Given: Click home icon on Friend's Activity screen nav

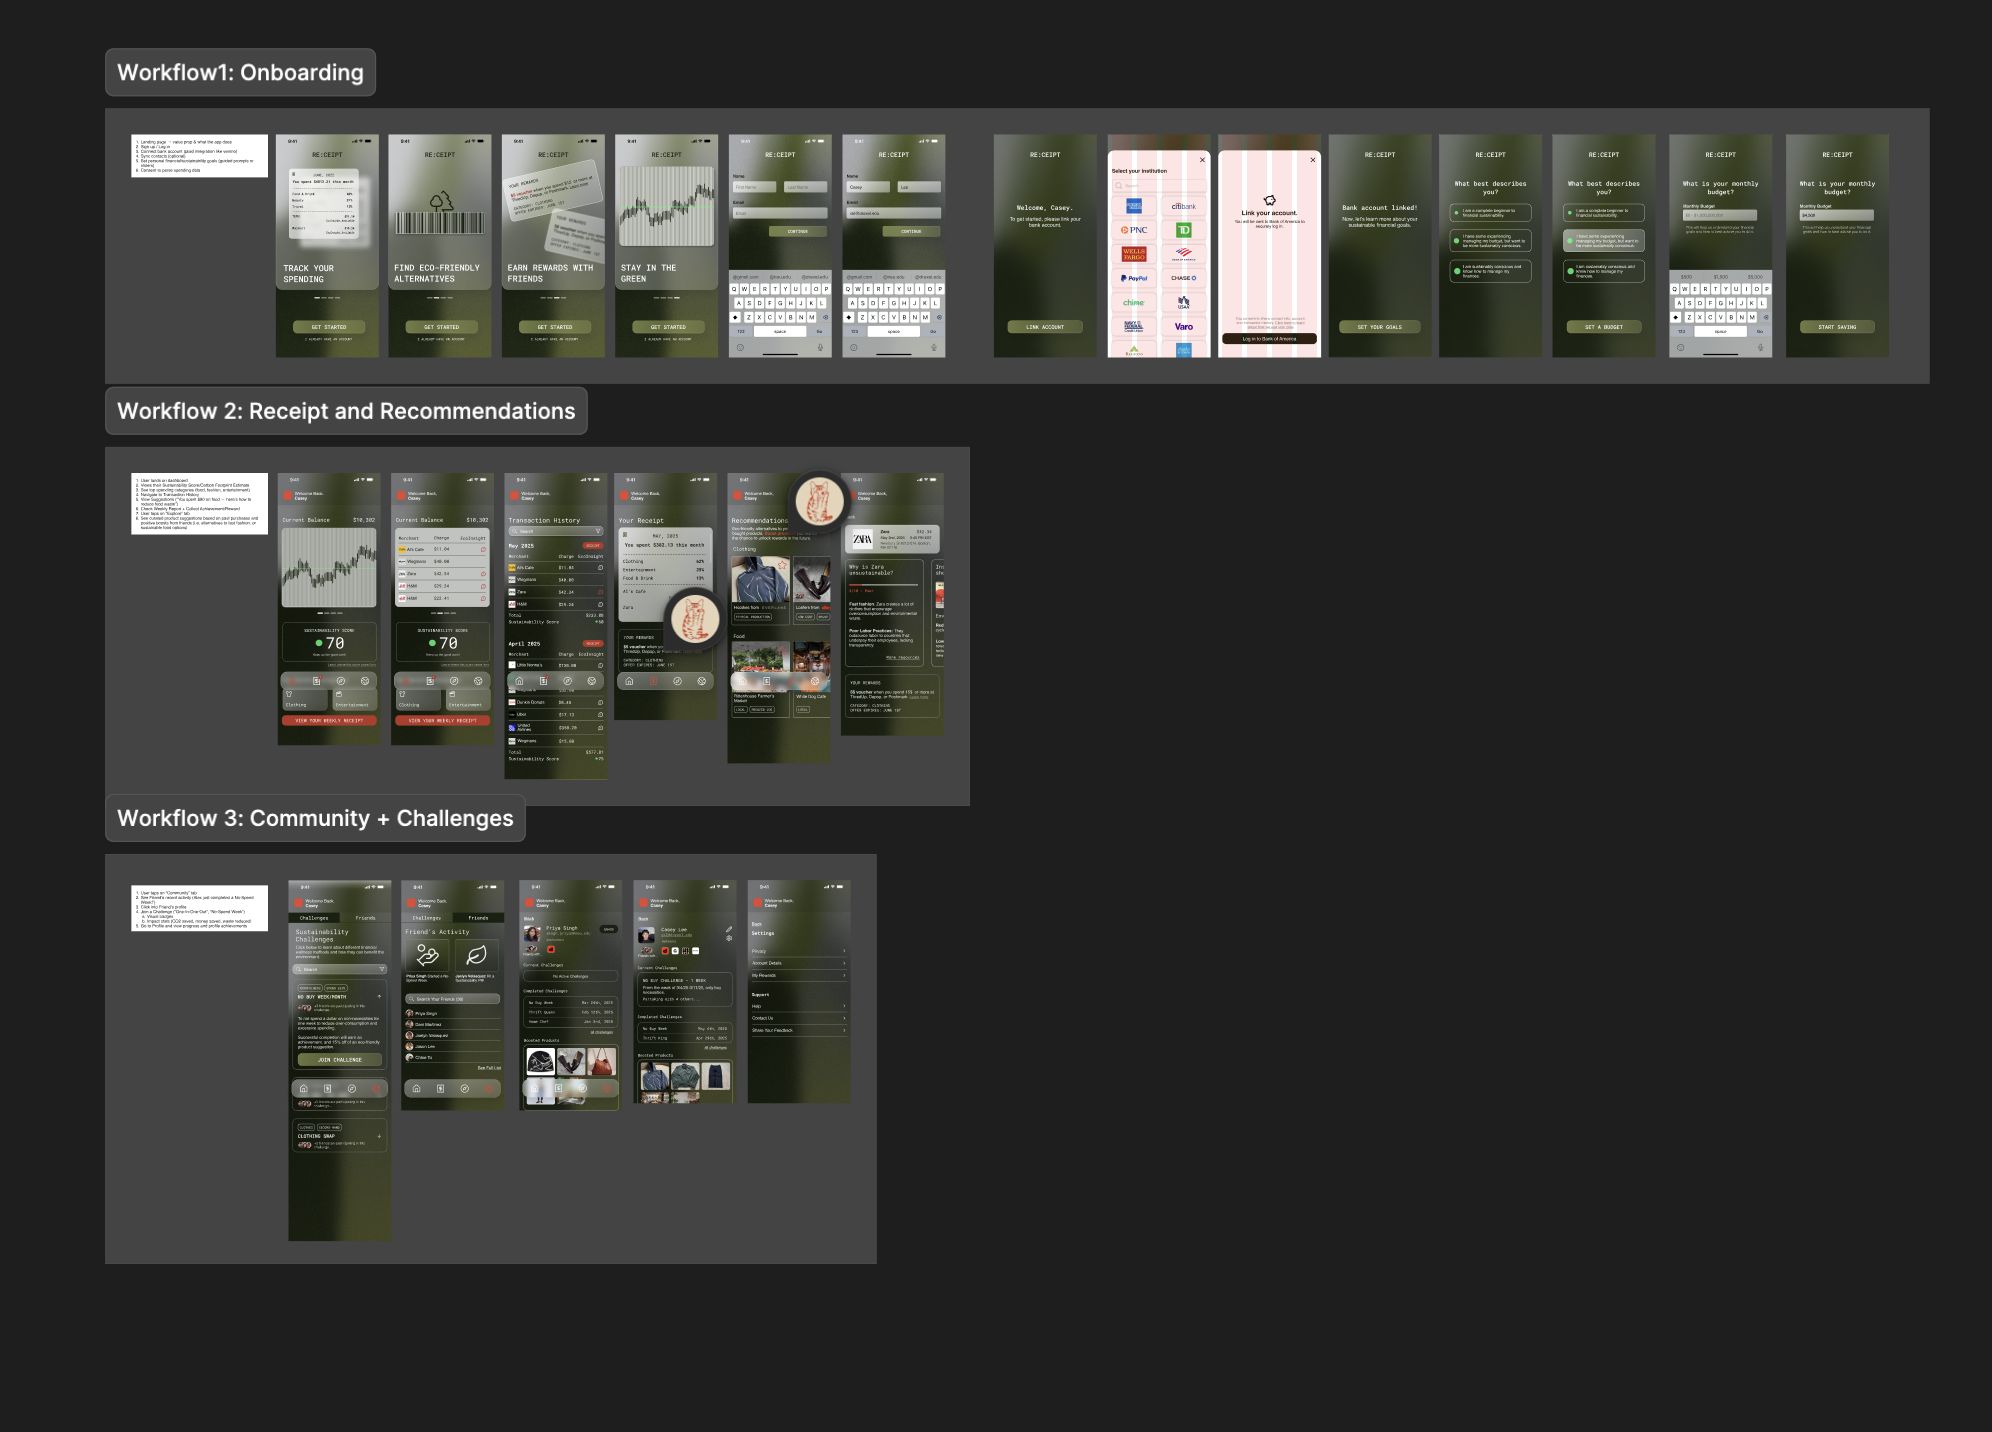Looking at the screenshot, I should point(416,1089).
